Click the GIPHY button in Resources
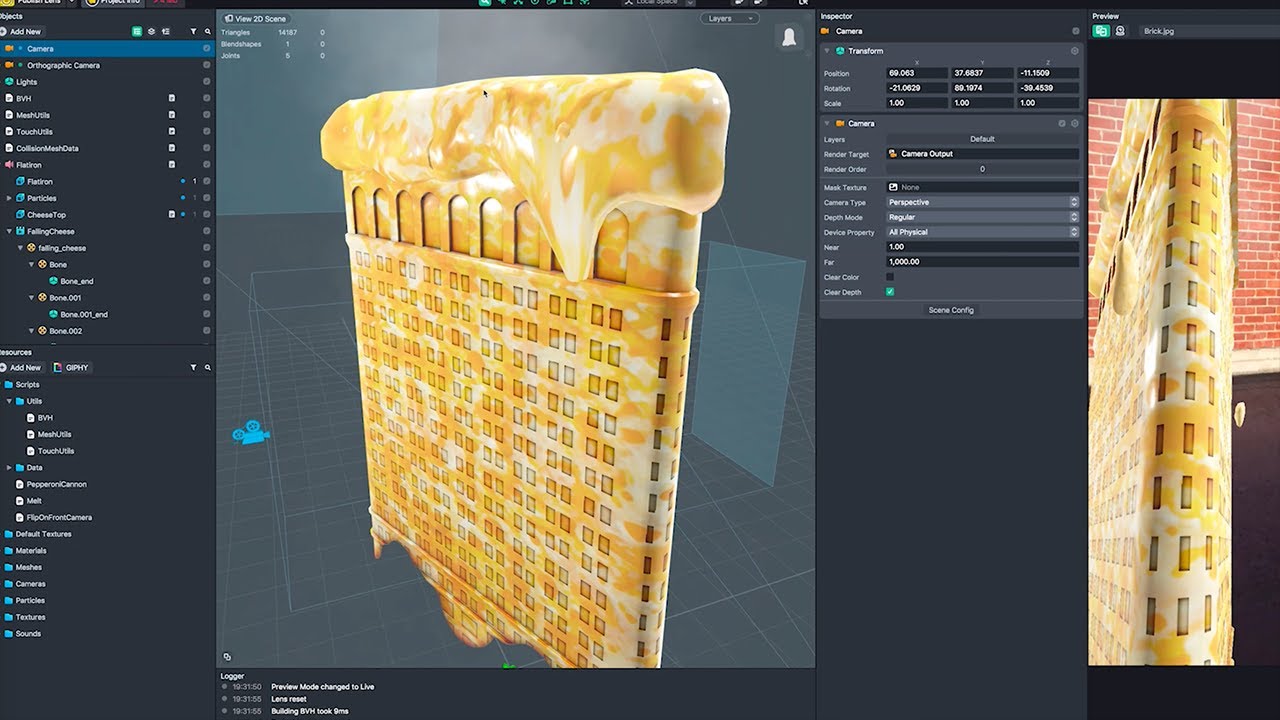Viewport: 1280px width, 720px height. click(x=72, y=368)
